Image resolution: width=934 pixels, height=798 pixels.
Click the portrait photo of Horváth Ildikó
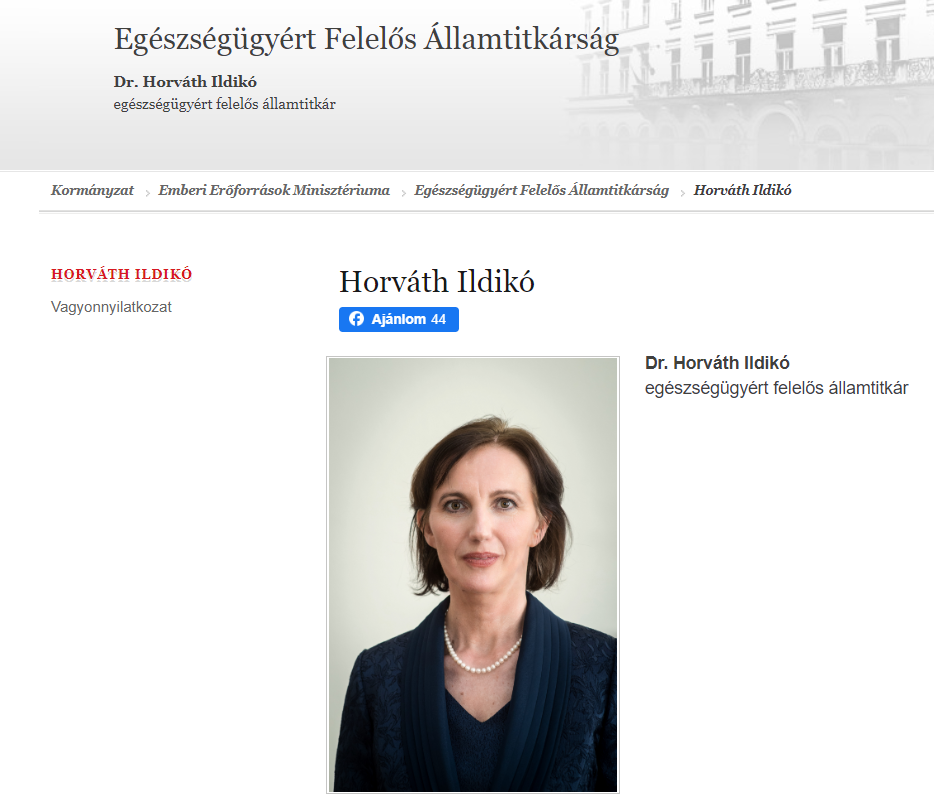pyautogui.click(x=473, y=575)
